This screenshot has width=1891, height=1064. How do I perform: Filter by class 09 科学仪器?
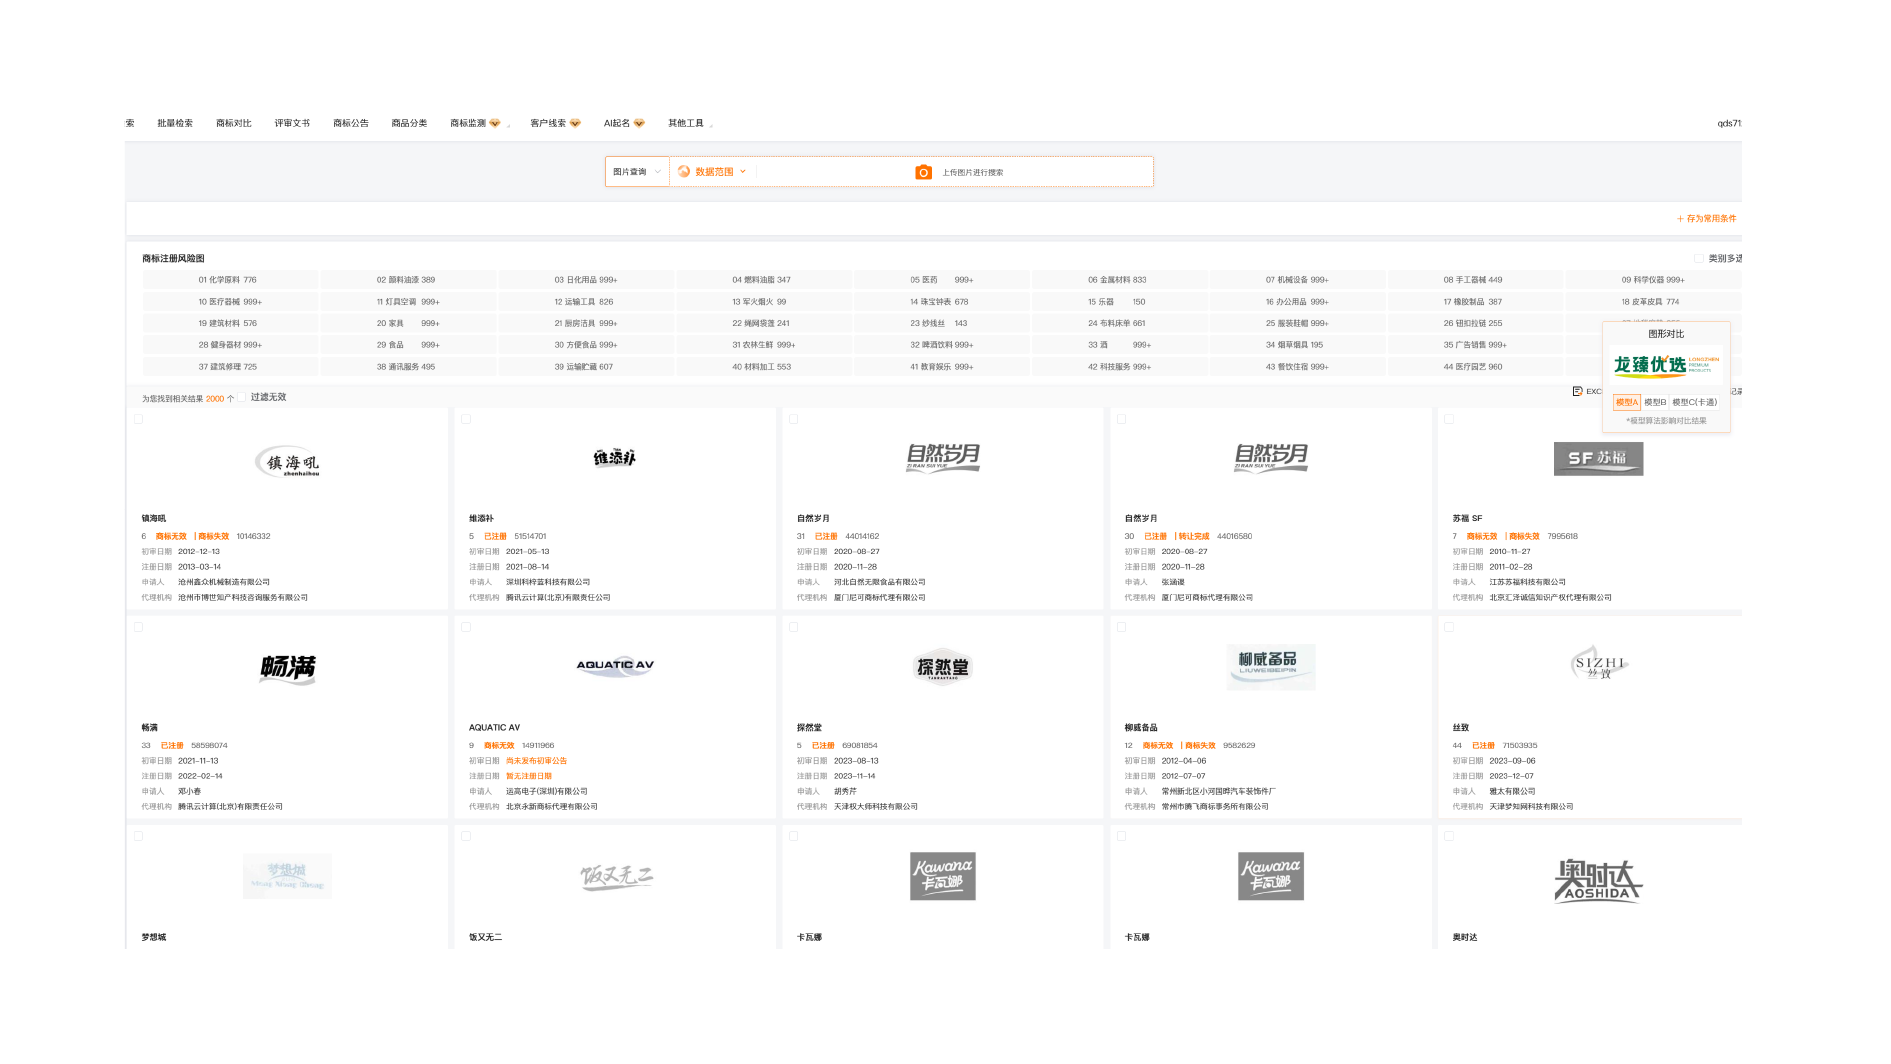[x=1653, y=280]
